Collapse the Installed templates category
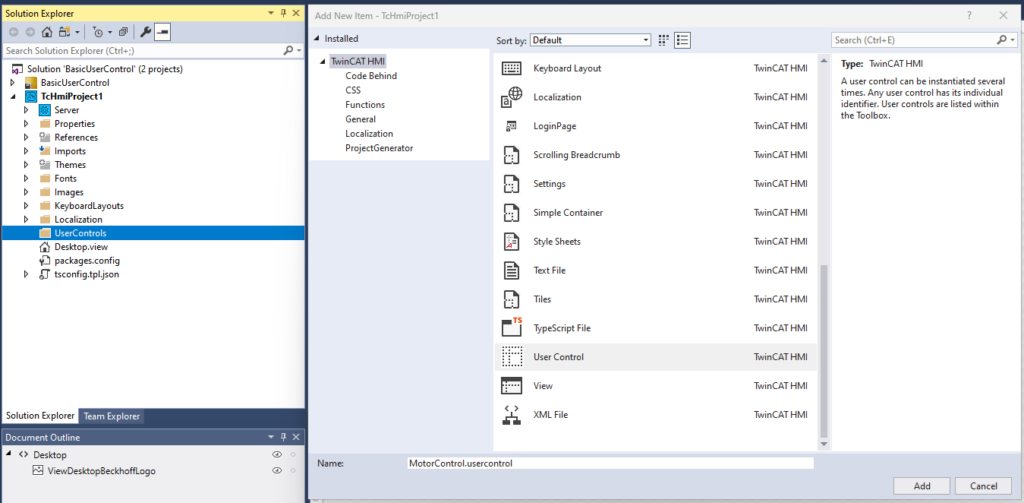The height and width of the screenshot is (503, 1024). coord(317,39)
